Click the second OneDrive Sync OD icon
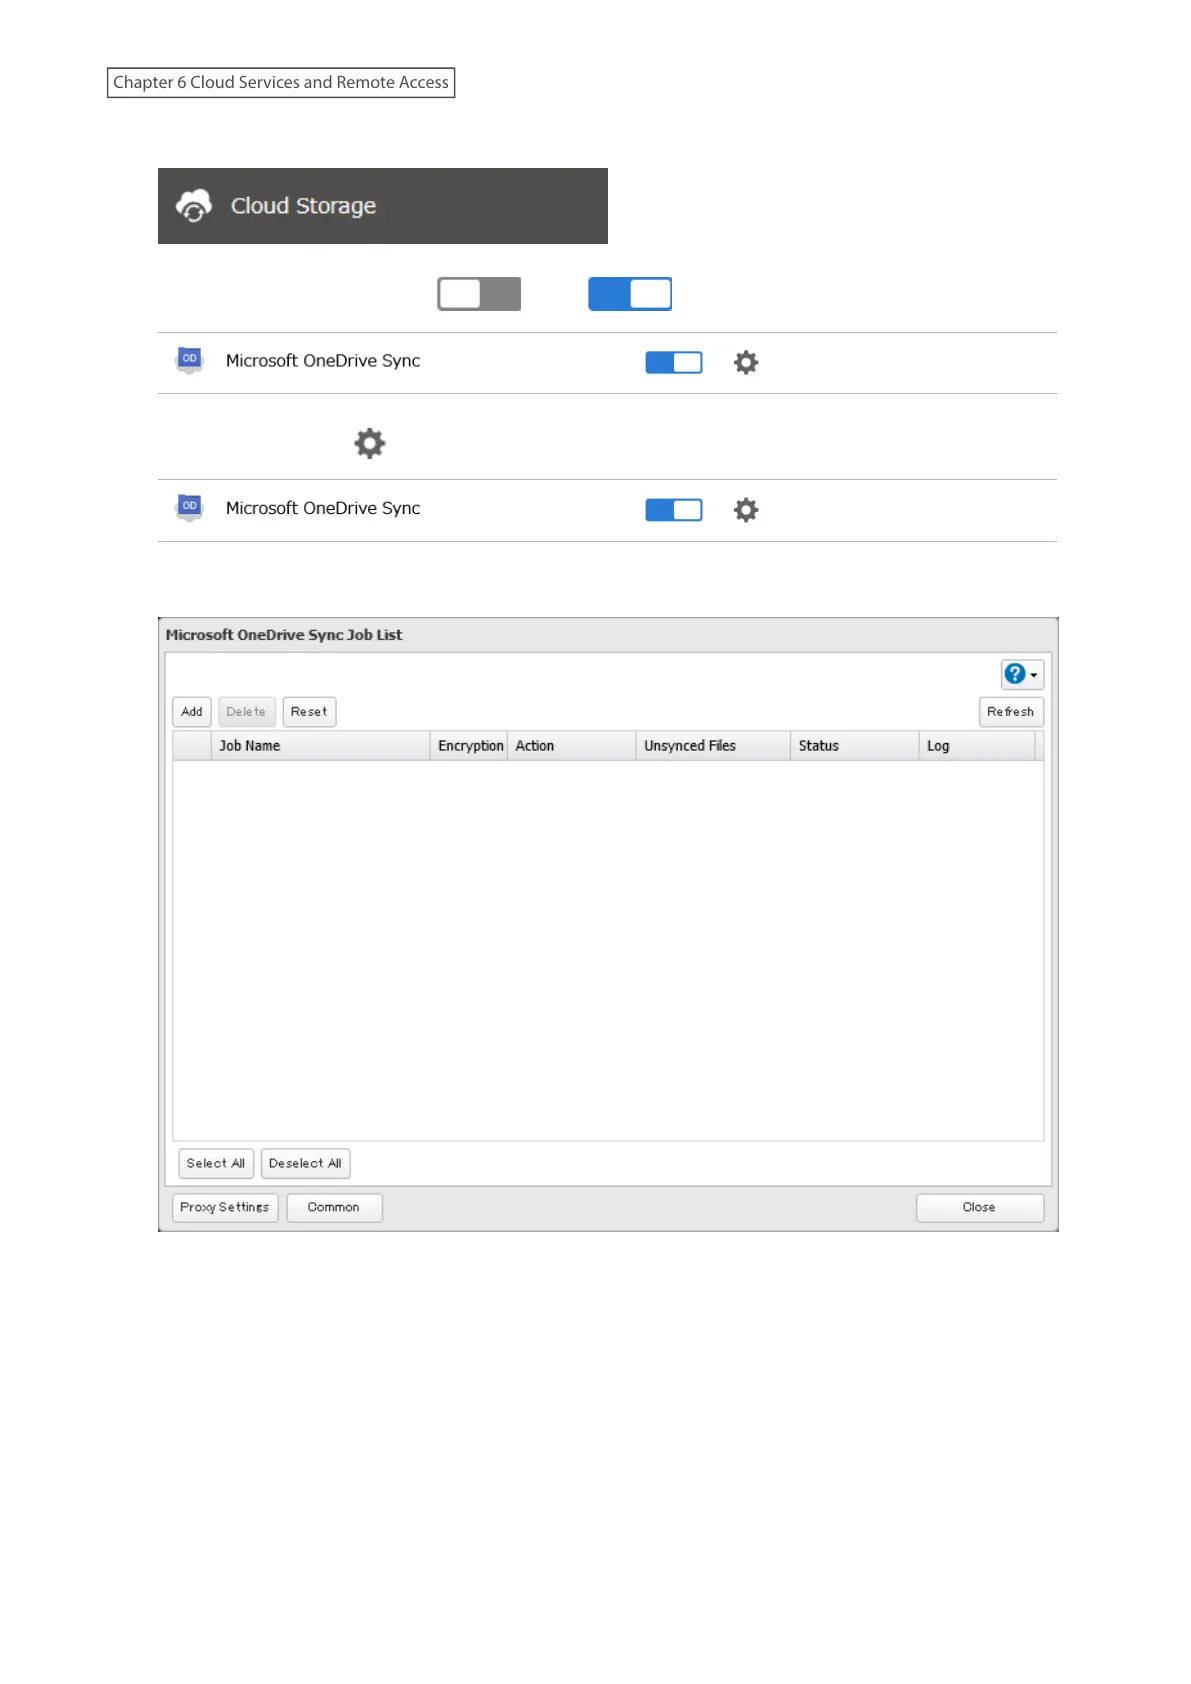The image size is (1191, 1684). tap(190, 508)
